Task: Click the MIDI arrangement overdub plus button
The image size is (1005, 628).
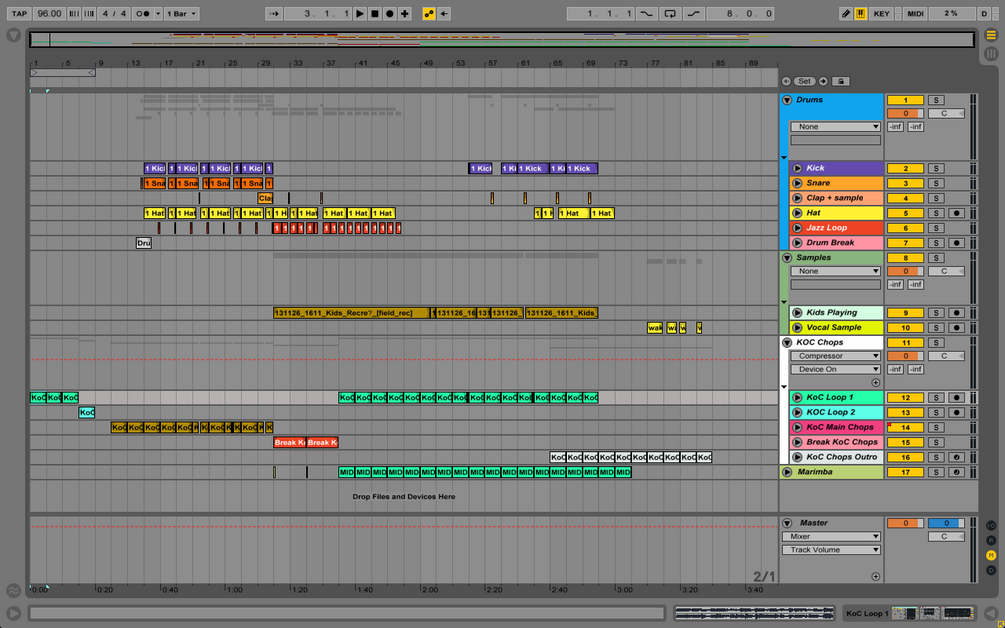Action: (x=404, y=13)
